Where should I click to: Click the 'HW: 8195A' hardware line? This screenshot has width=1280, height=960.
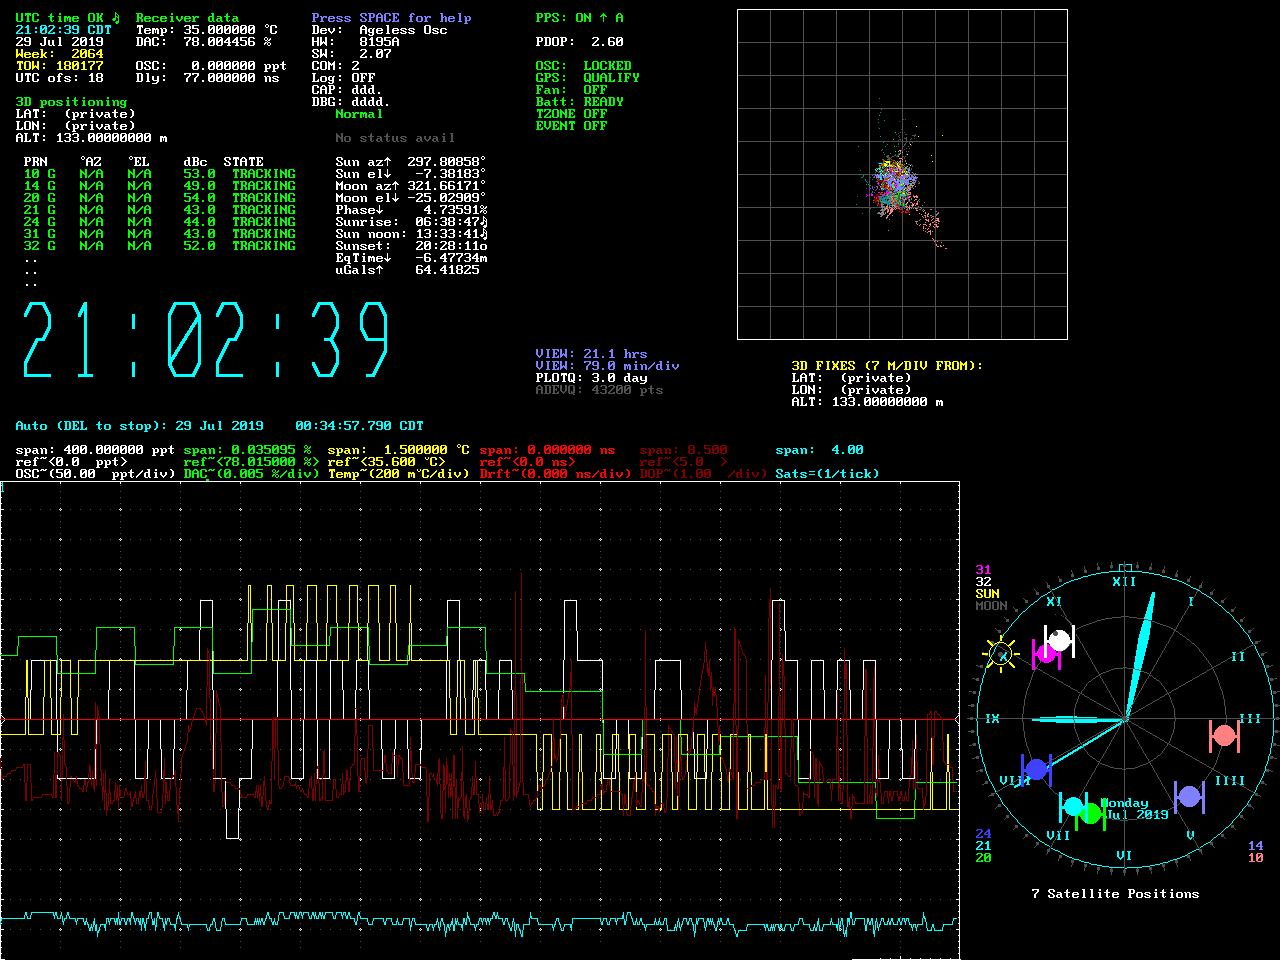(x=355, y=42)
